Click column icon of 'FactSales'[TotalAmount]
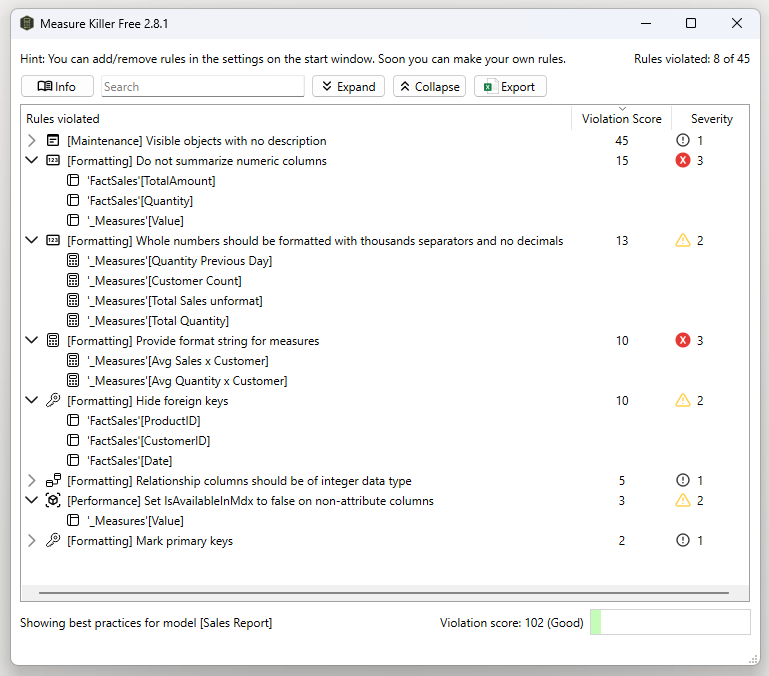The width and height of the screenshot is (769, 676). (73, 181)
